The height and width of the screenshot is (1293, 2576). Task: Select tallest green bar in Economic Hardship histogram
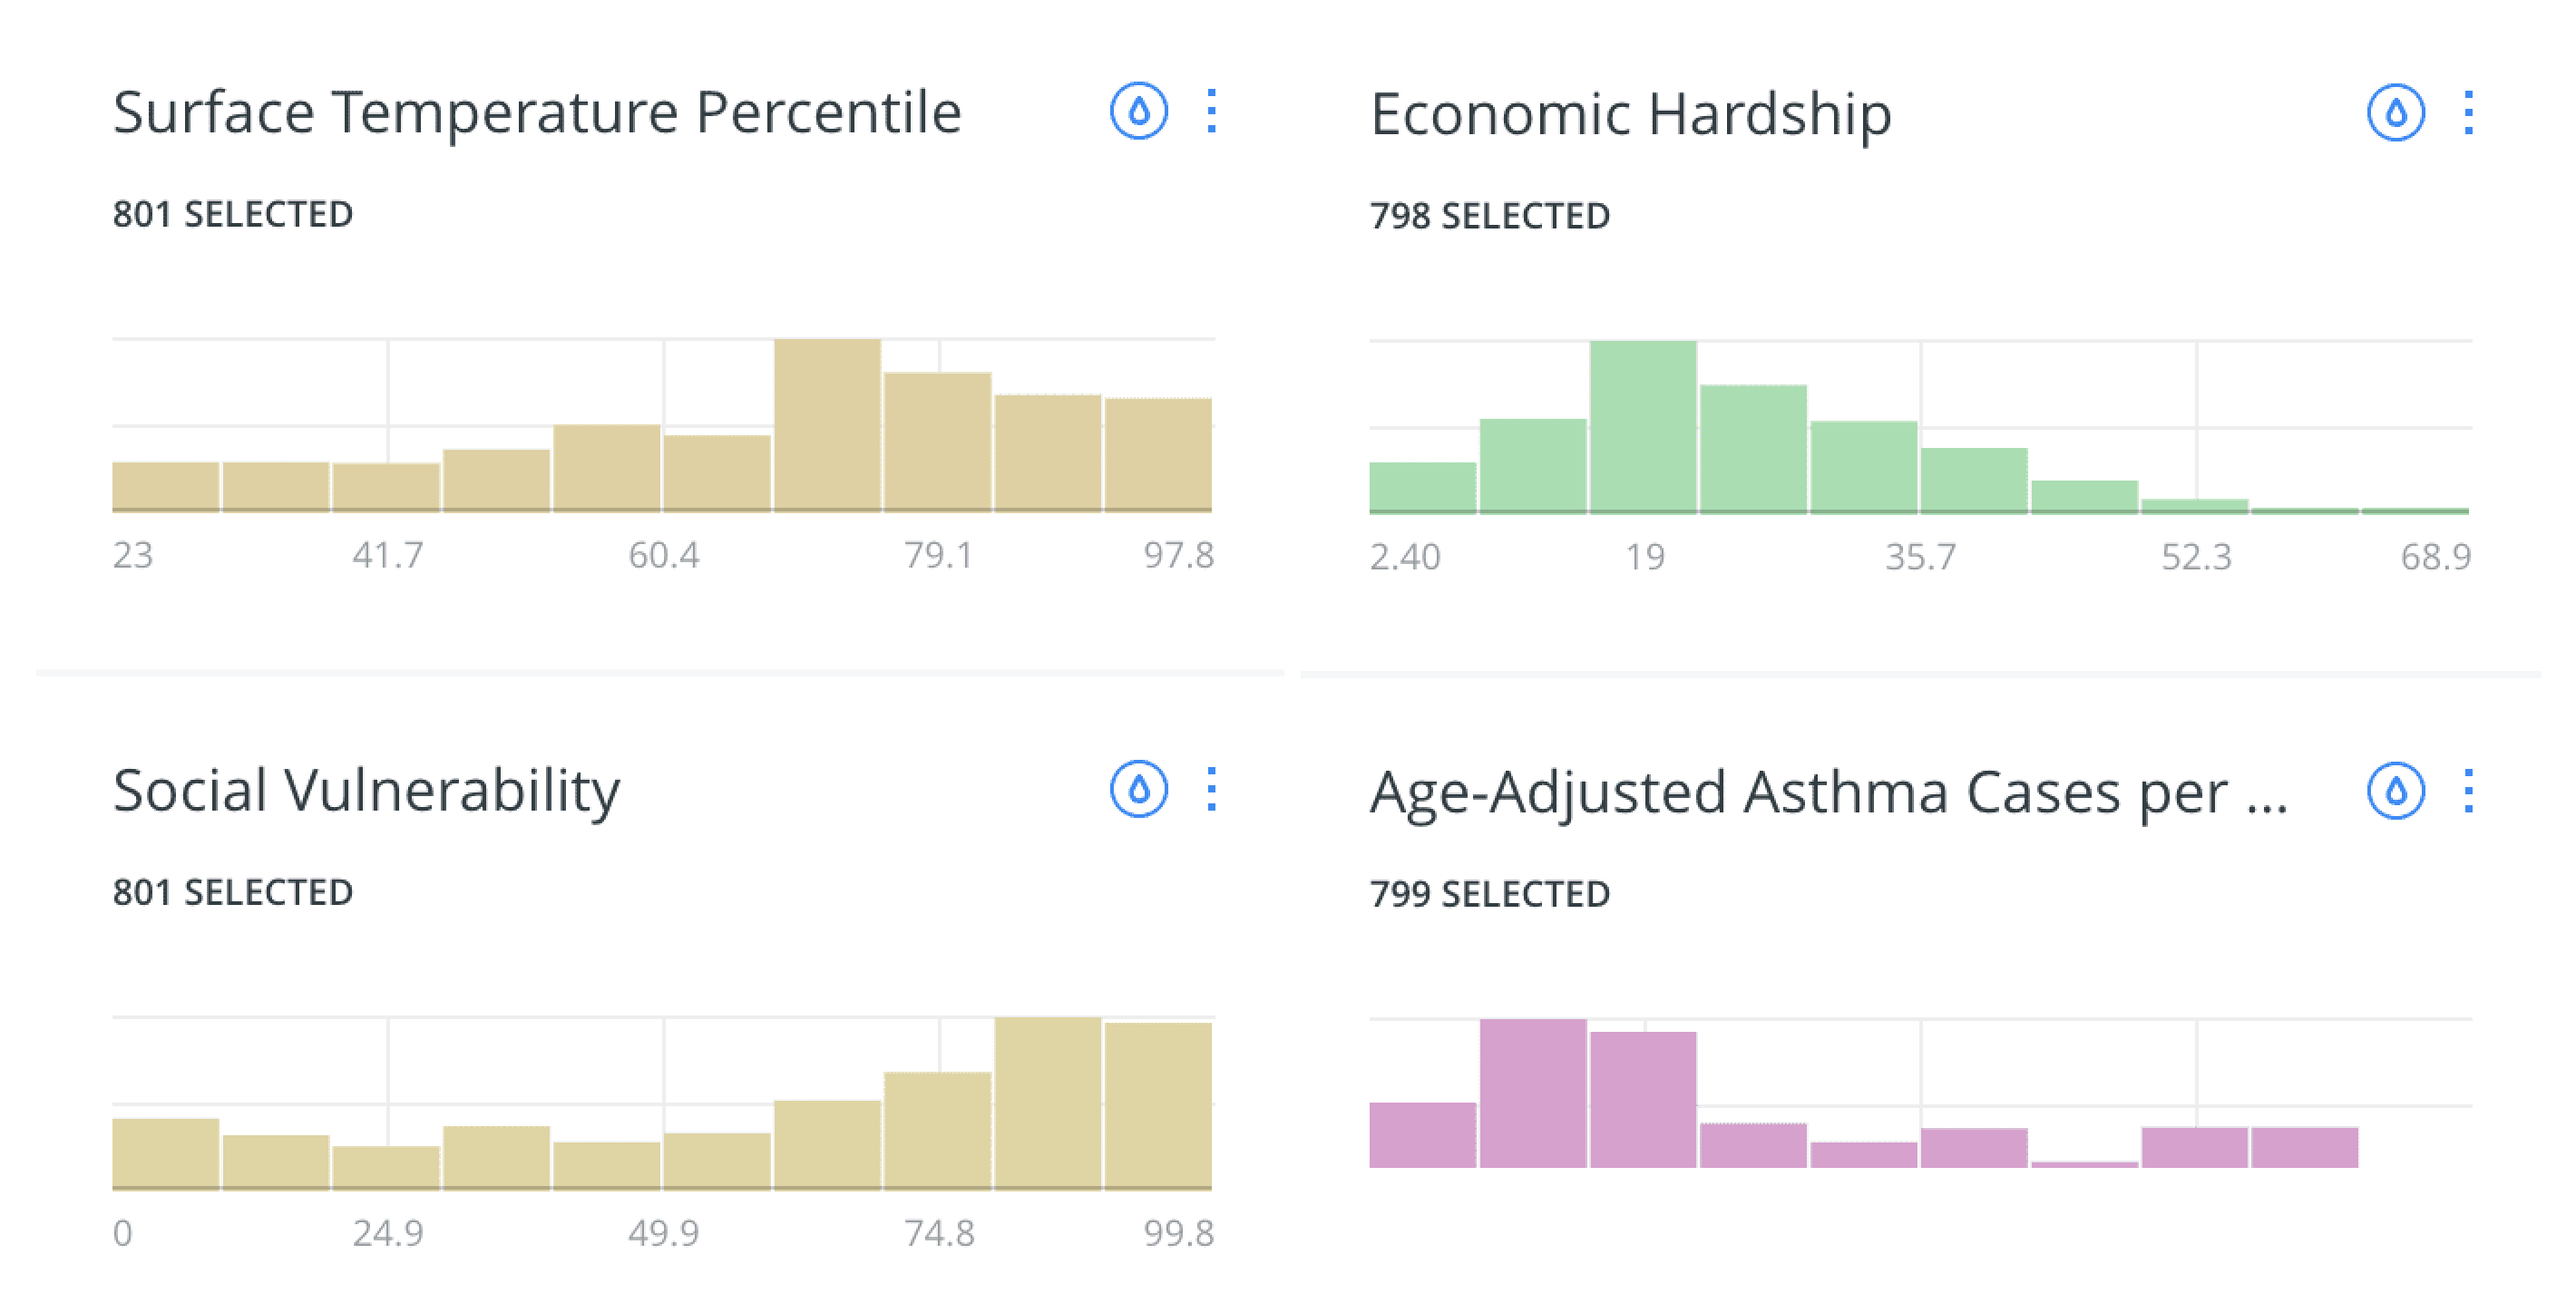pos(1643,428)
